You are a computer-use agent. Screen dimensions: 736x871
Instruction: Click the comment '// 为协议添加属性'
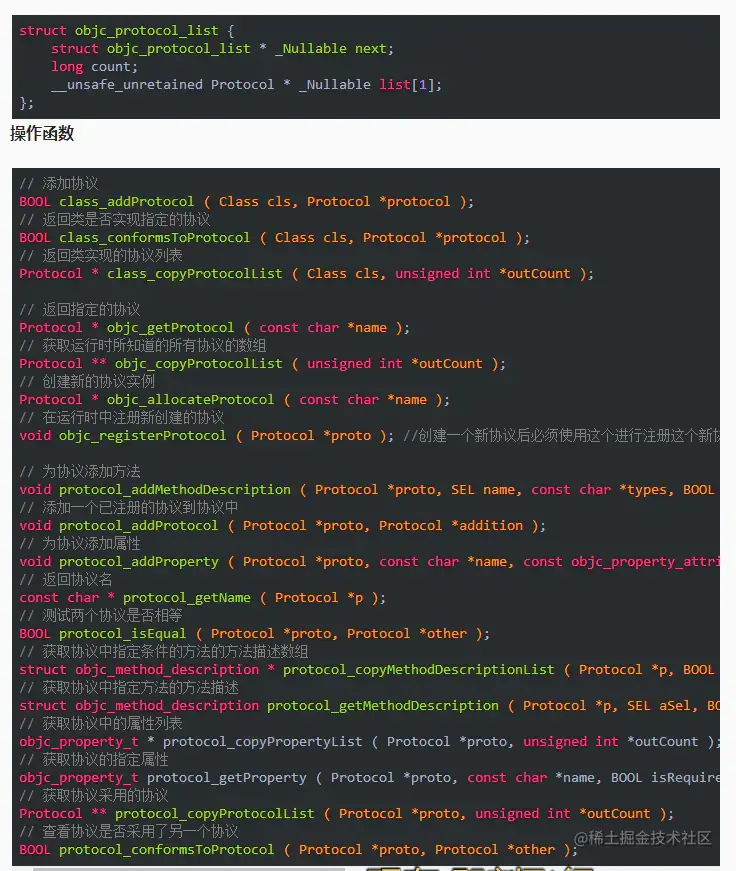point(79,544)
